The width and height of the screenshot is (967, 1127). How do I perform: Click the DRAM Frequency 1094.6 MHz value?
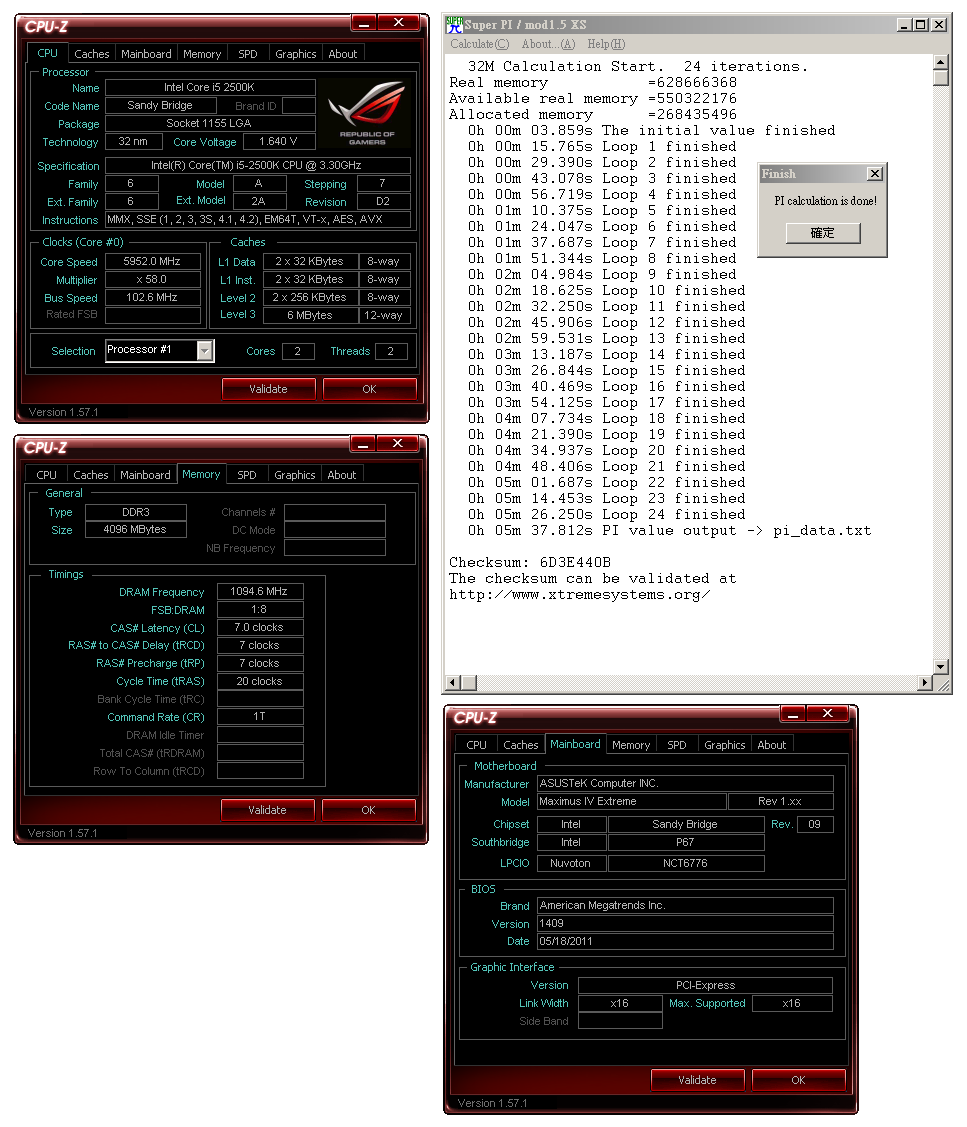(x=260, y=592)
